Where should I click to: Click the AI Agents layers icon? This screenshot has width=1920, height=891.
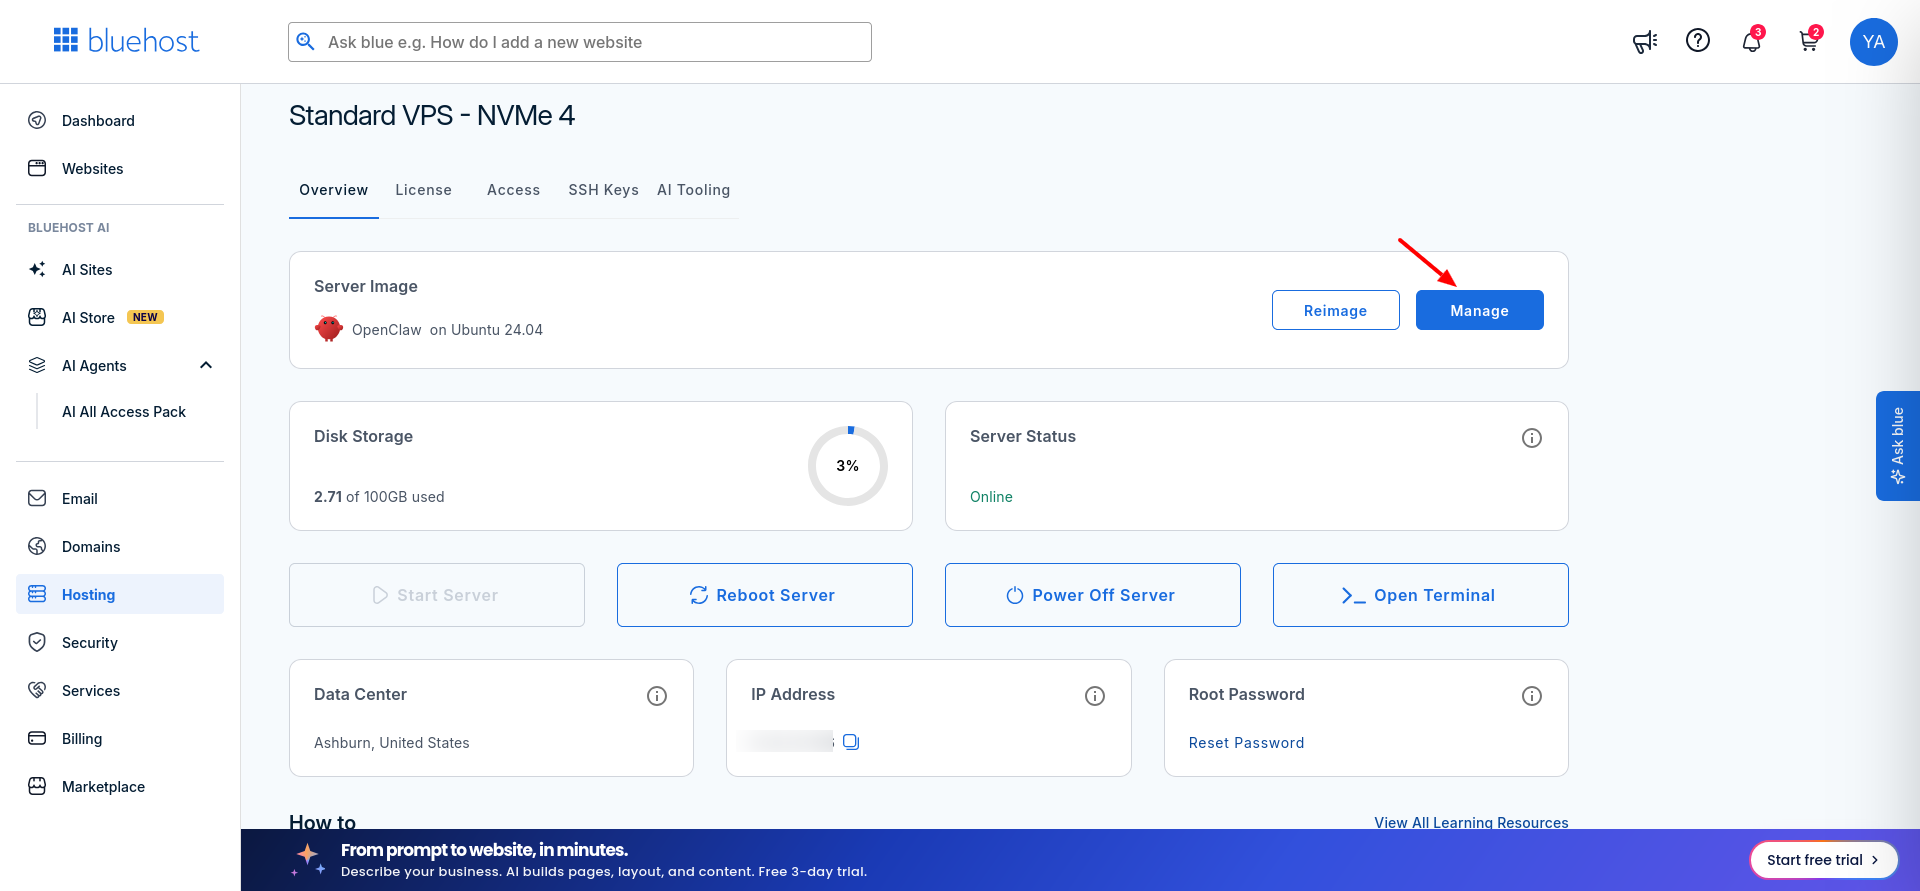click(x=37, y=365)
